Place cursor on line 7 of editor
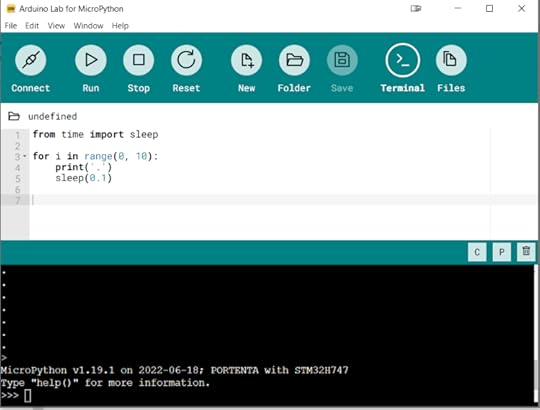This screenshot has width=540, height=410. pyautogui.click(x=282, y=200)
